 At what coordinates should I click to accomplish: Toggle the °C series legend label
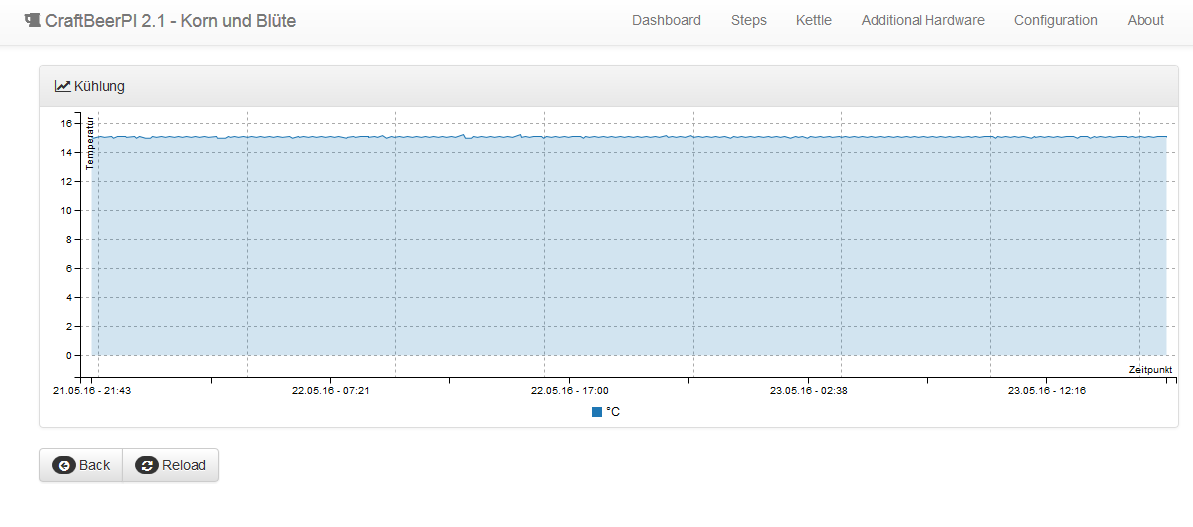[613, 412]
